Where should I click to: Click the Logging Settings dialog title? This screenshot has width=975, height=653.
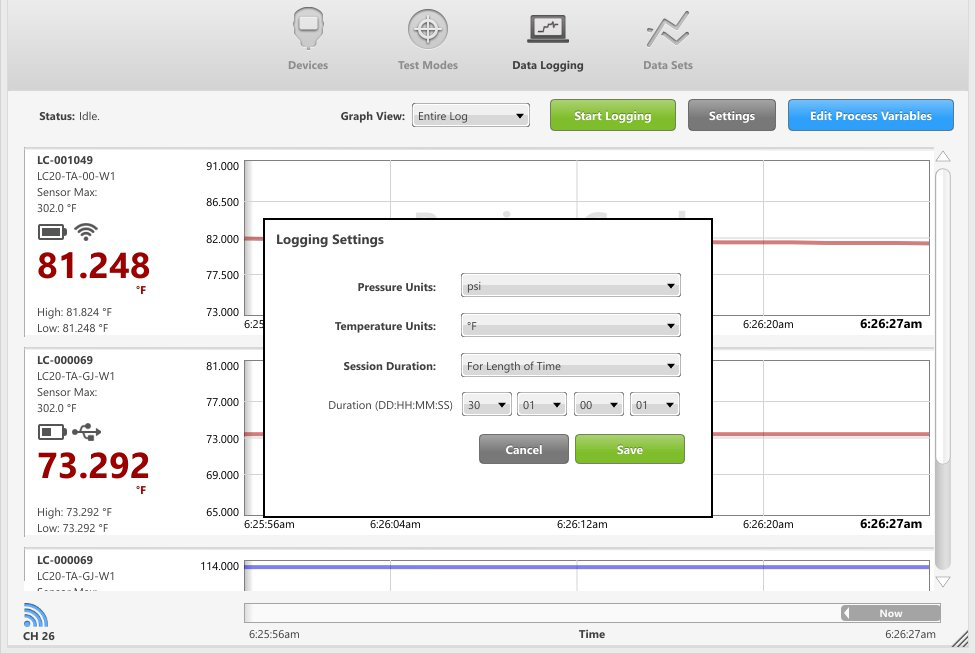[x=330, y=239]
